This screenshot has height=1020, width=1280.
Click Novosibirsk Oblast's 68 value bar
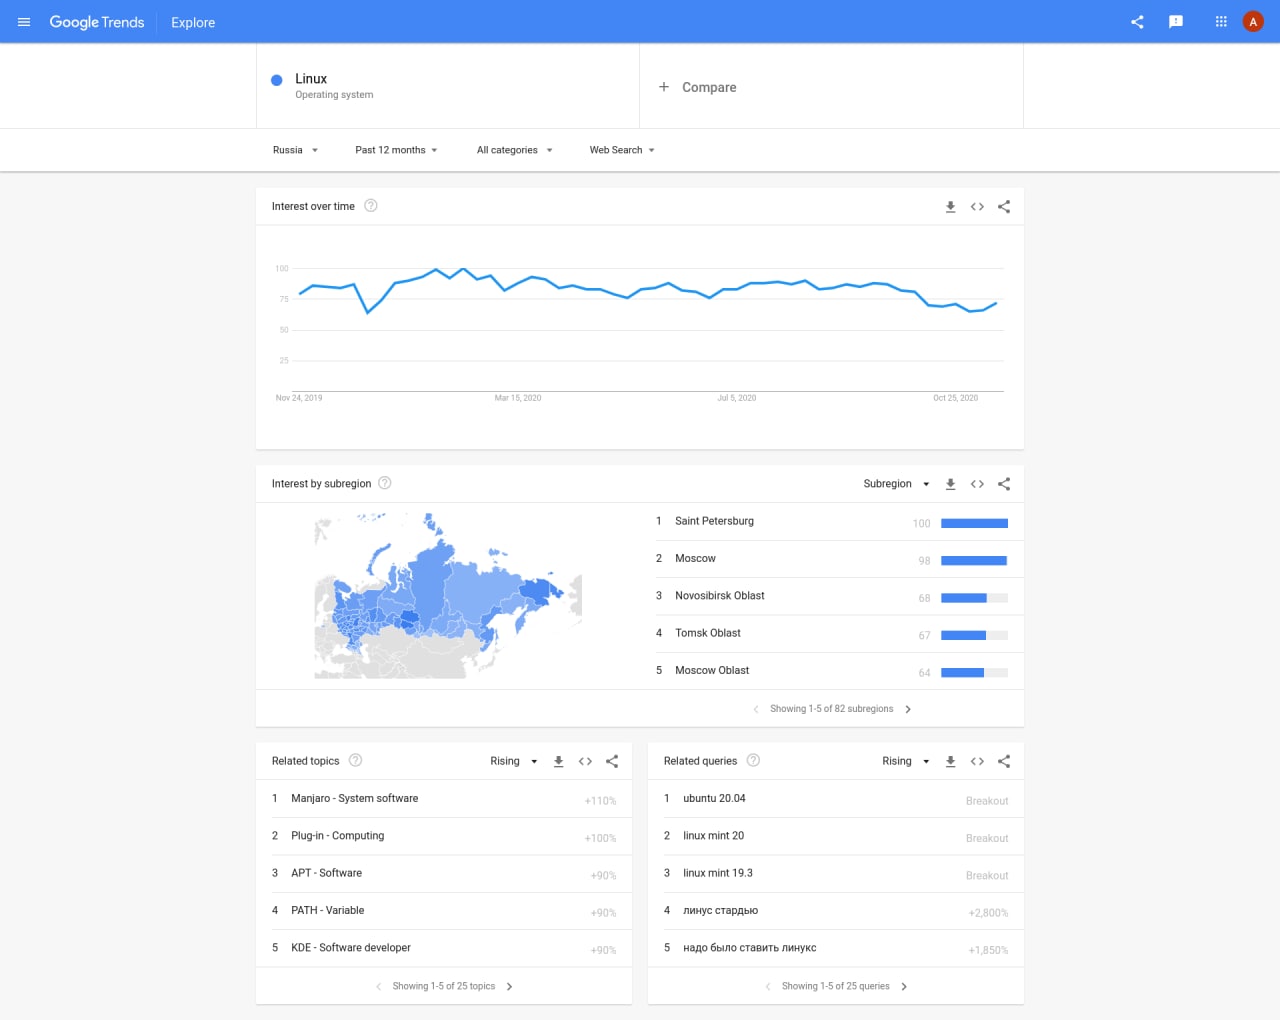click(975, 598)
